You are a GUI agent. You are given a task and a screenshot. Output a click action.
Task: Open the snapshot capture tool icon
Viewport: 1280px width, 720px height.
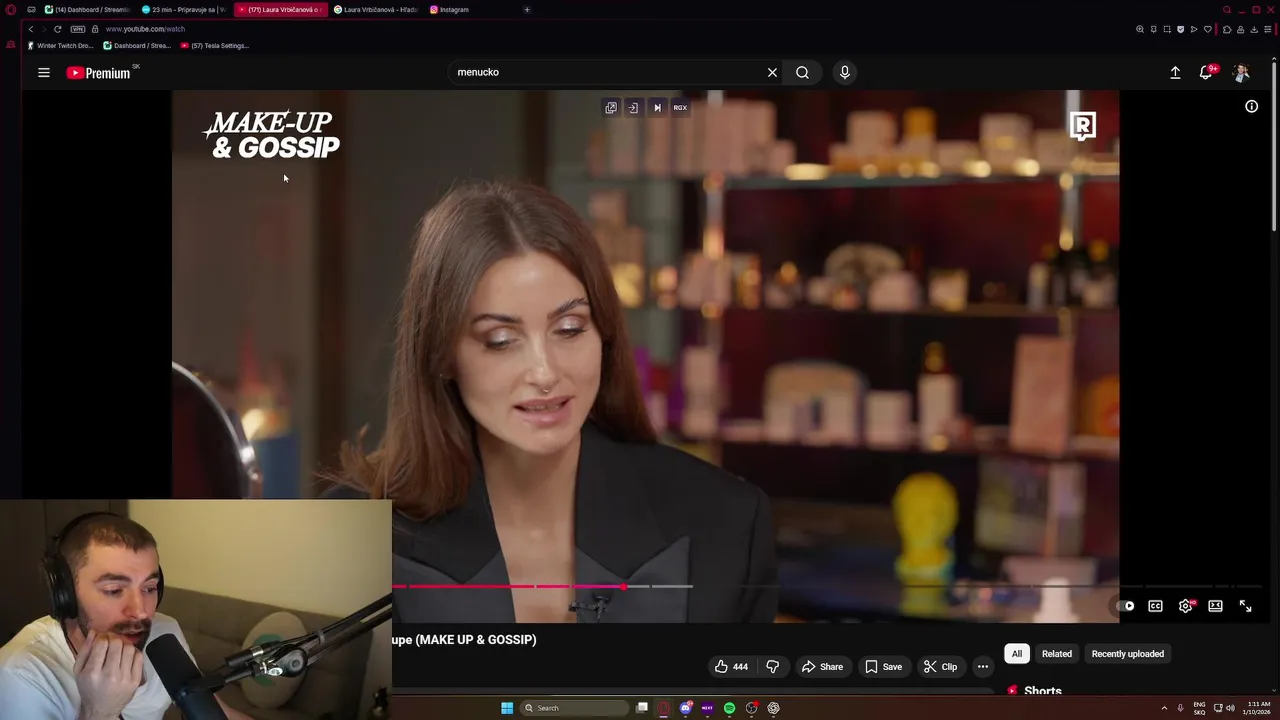pos(1166,29)
